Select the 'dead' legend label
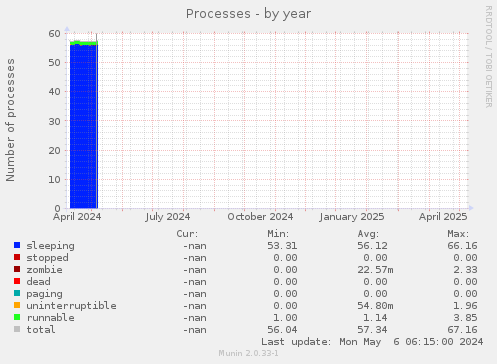 tap(38, 282)
